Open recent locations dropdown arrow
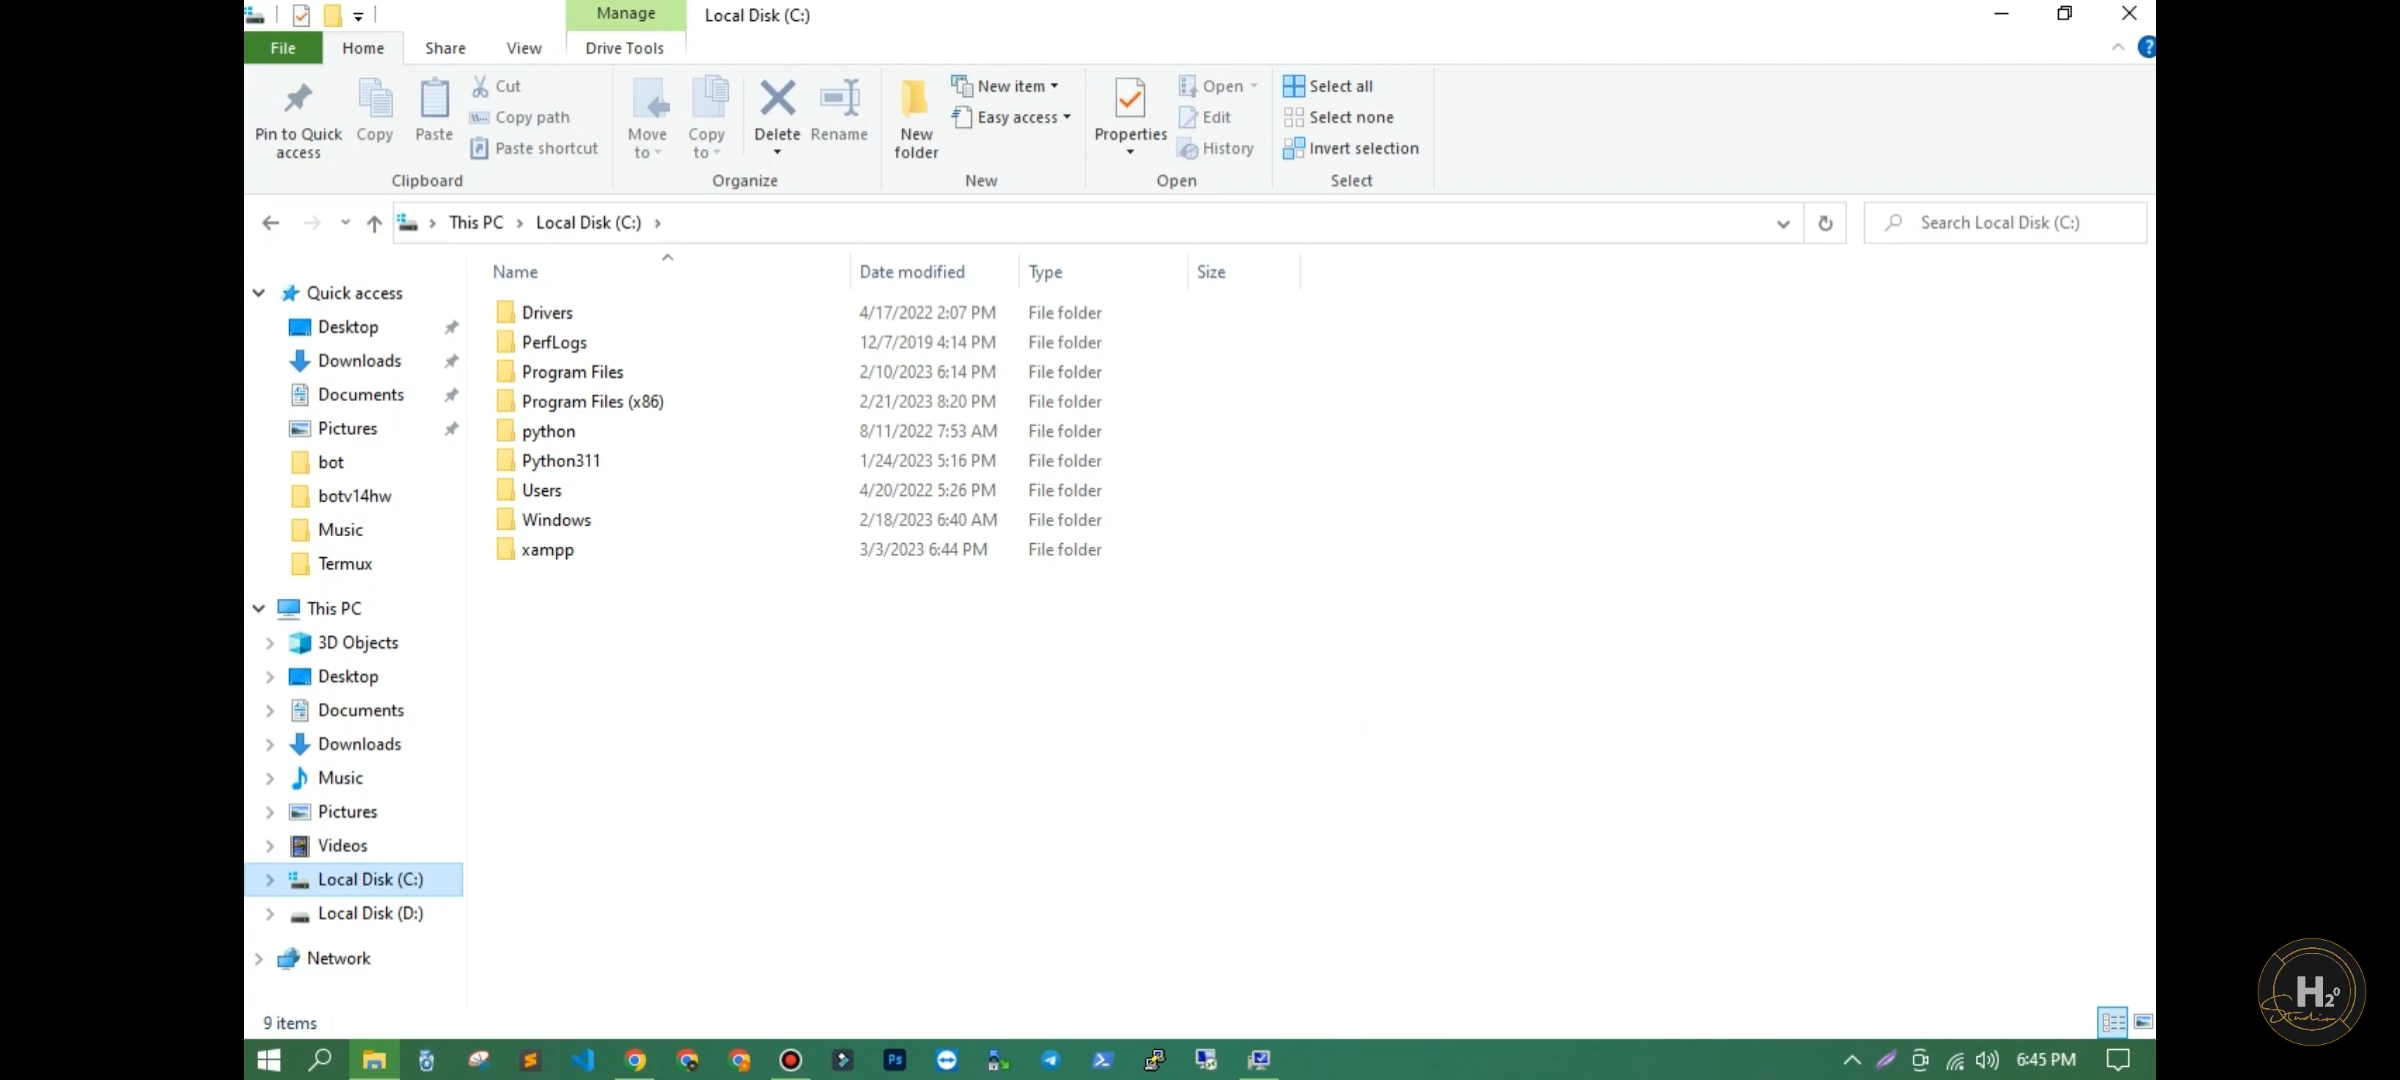The height and width of the screenshot is (1080, 2400). [x=345, y=223]
